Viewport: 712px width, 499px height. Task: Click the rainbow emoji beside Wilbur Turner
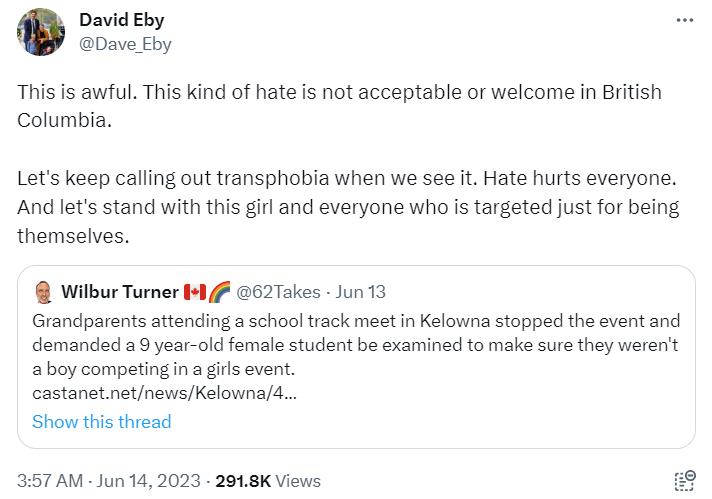[218, 292]
